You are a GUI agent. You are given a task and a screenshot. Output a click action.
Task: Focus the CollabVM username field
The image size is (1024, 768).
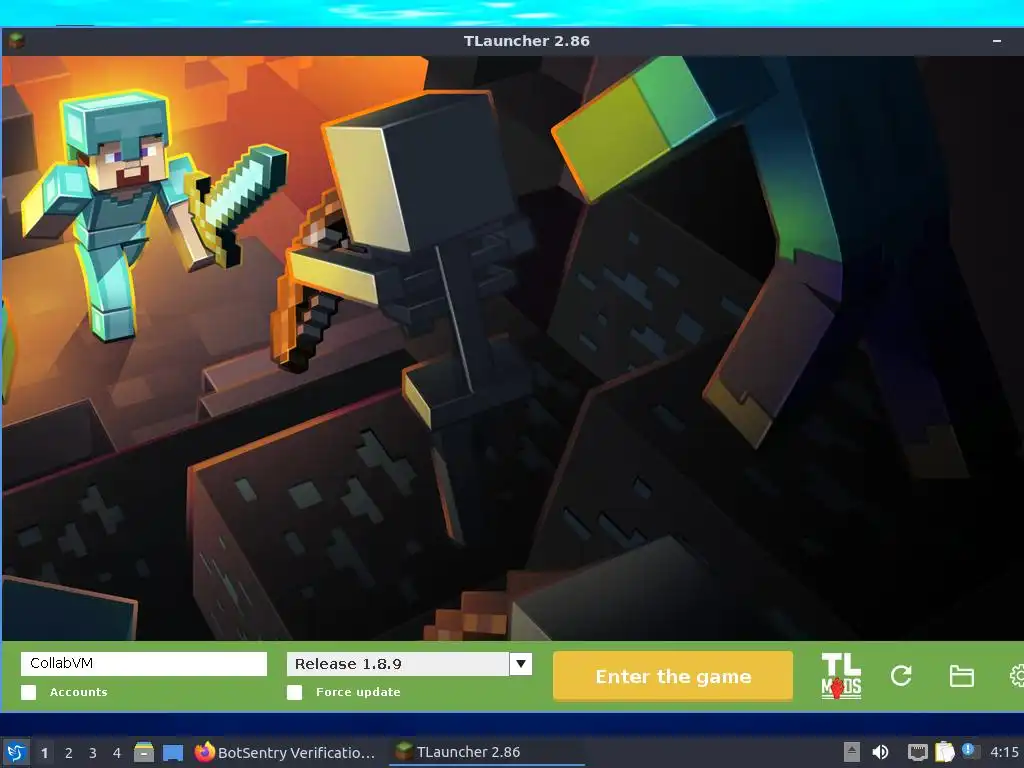(144, 664)
